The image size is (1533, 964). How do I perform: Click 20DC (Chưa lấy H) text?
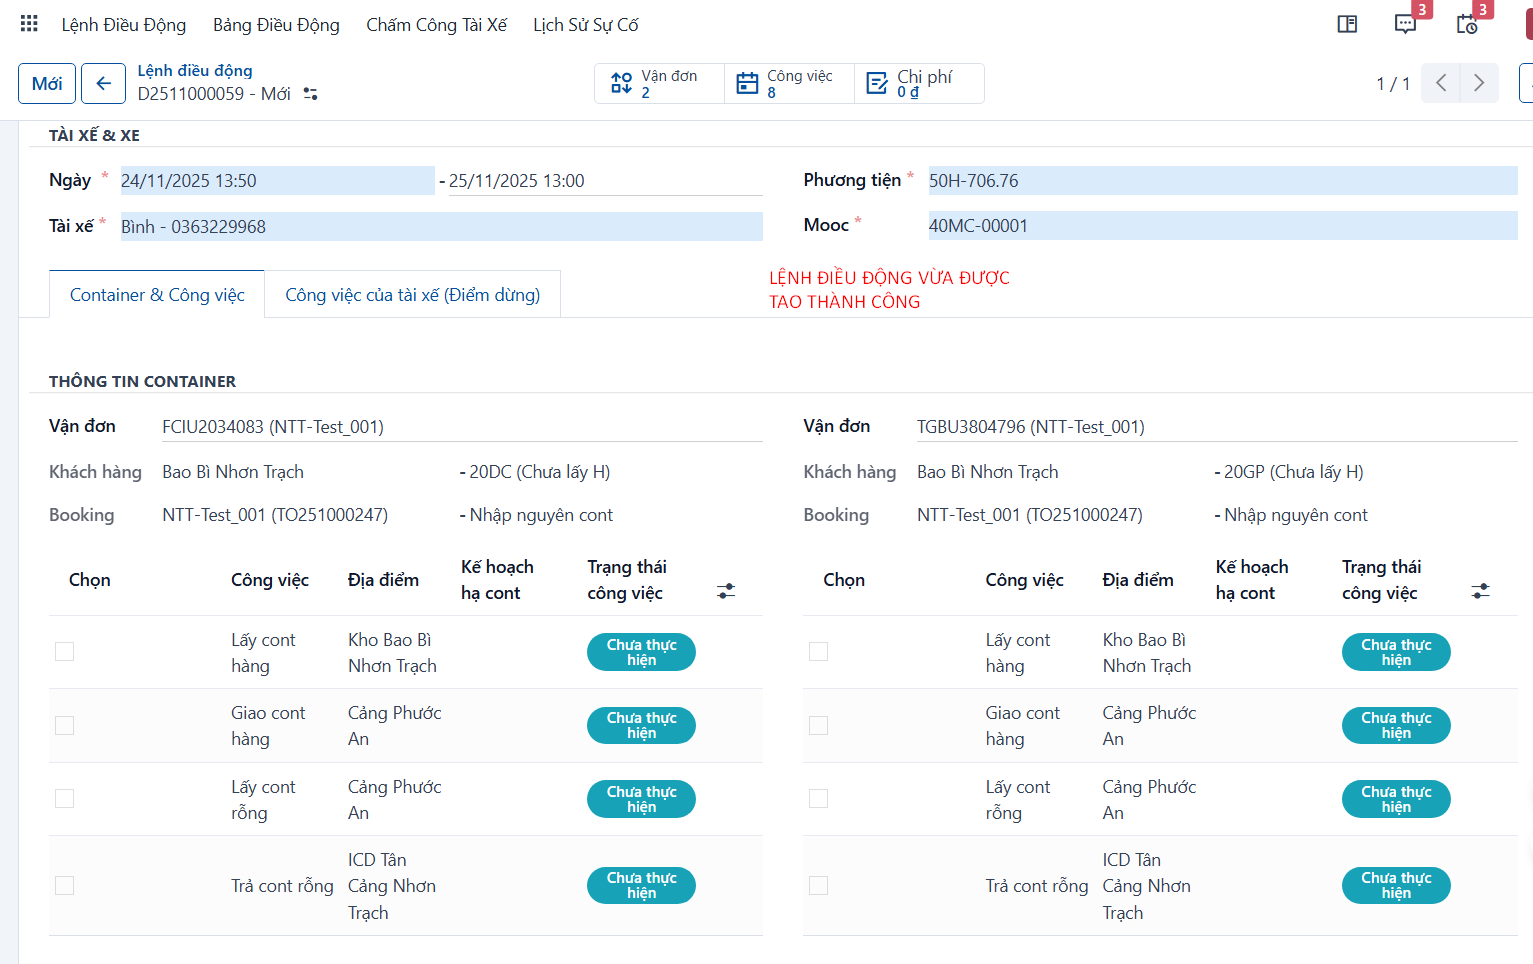(540, 472)
